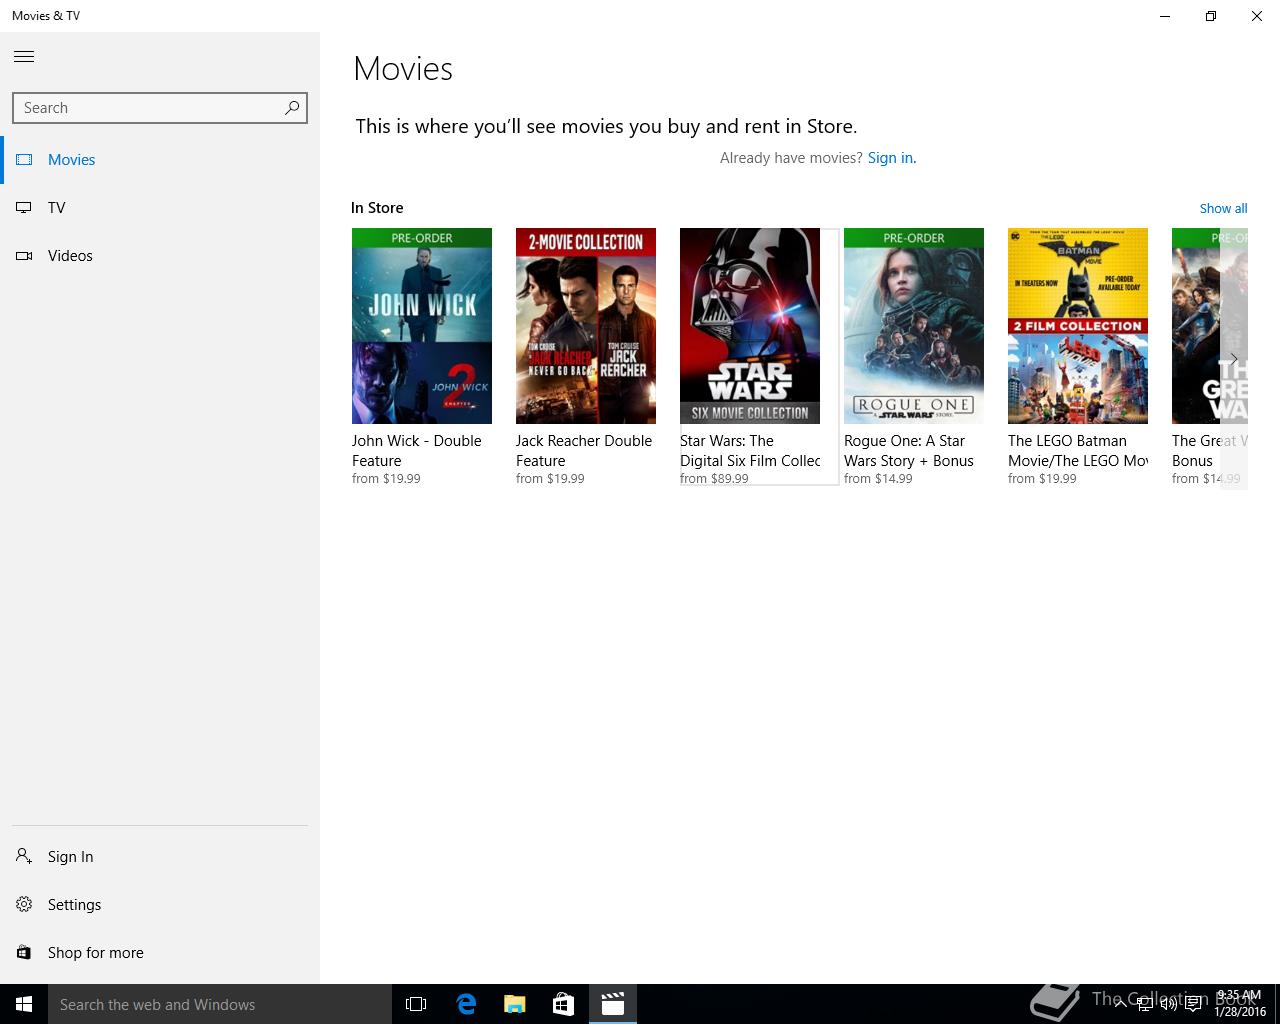Click the taskbar clock showing 9:35 AM

click(1240, 1004)
